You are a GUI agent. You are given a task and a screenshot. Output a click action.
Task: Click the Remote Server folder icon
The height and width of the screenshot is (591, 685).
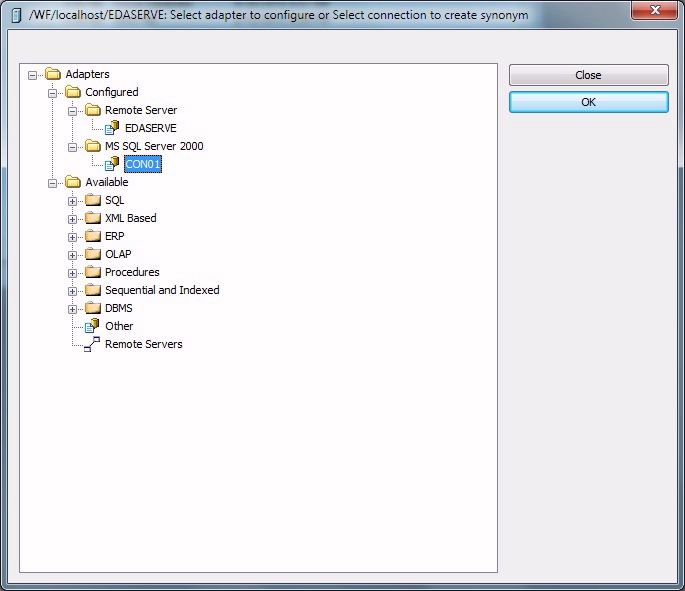[93, 110]
